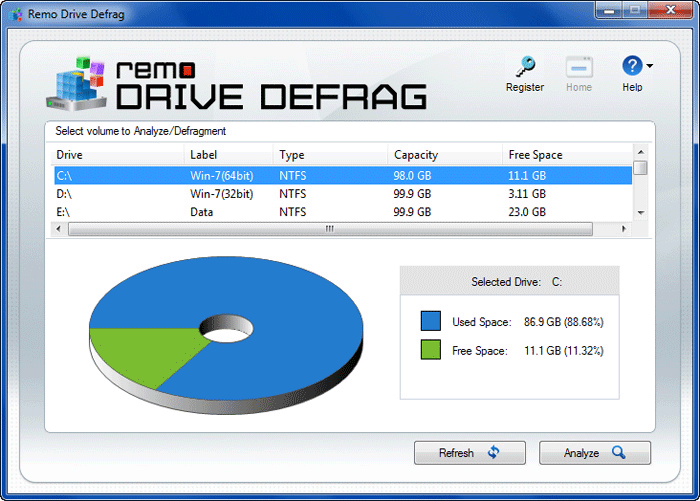Click the Remo Drive Defrag logo

(x=238, y=83)
